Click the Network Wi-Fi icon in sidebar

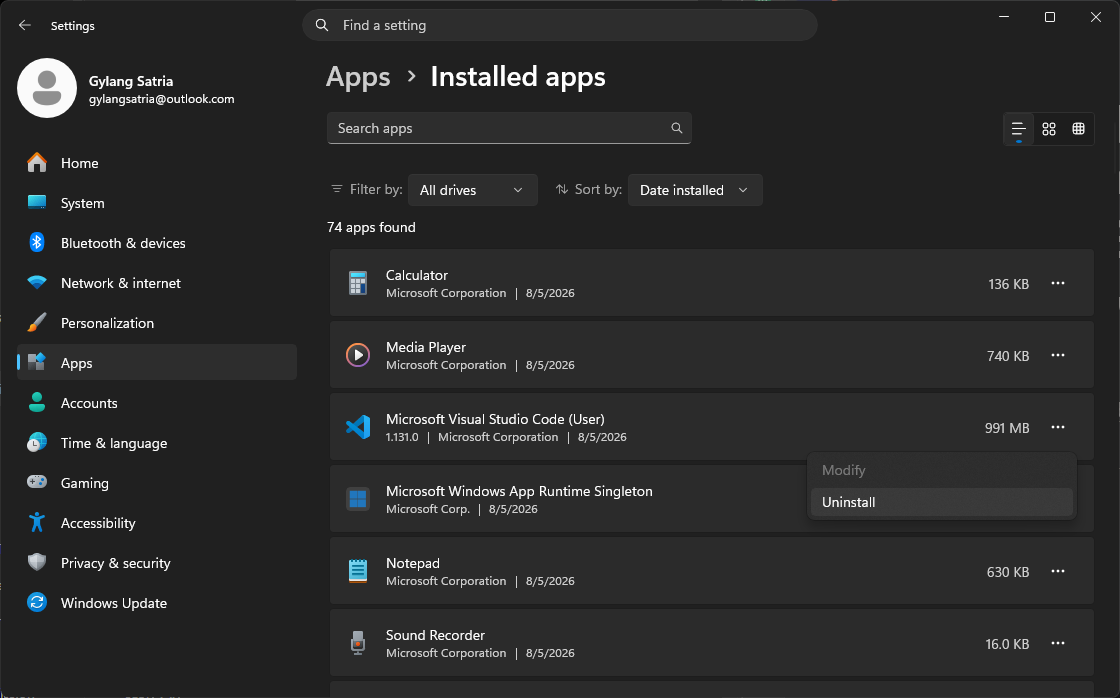[36, 283]
